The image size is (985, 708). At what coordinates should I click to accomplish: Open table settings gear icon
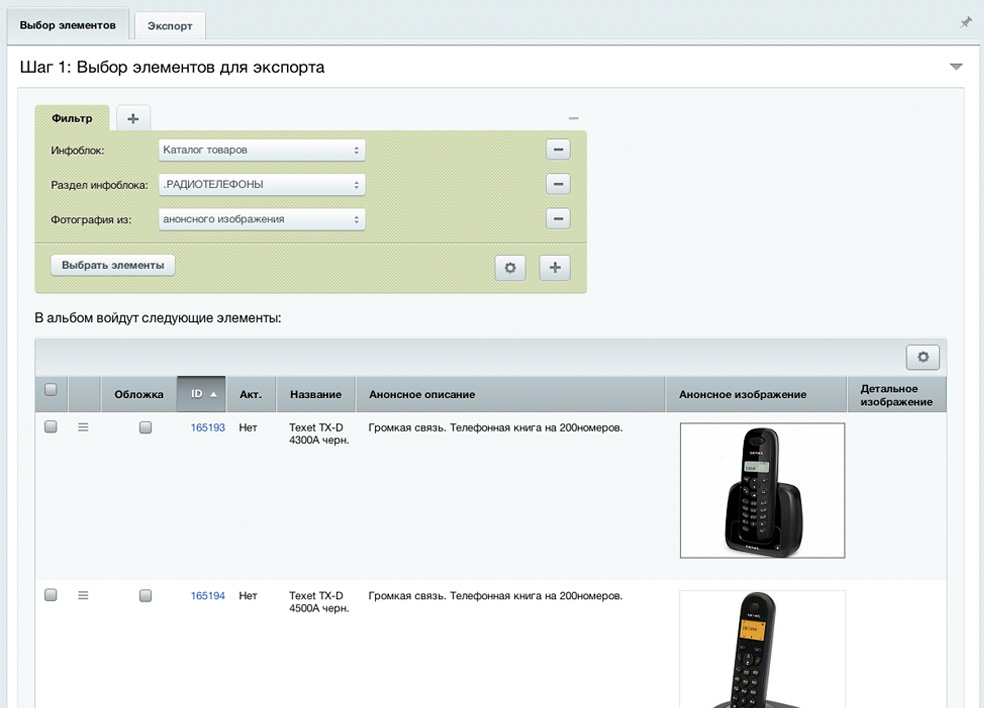coord(922,357)
